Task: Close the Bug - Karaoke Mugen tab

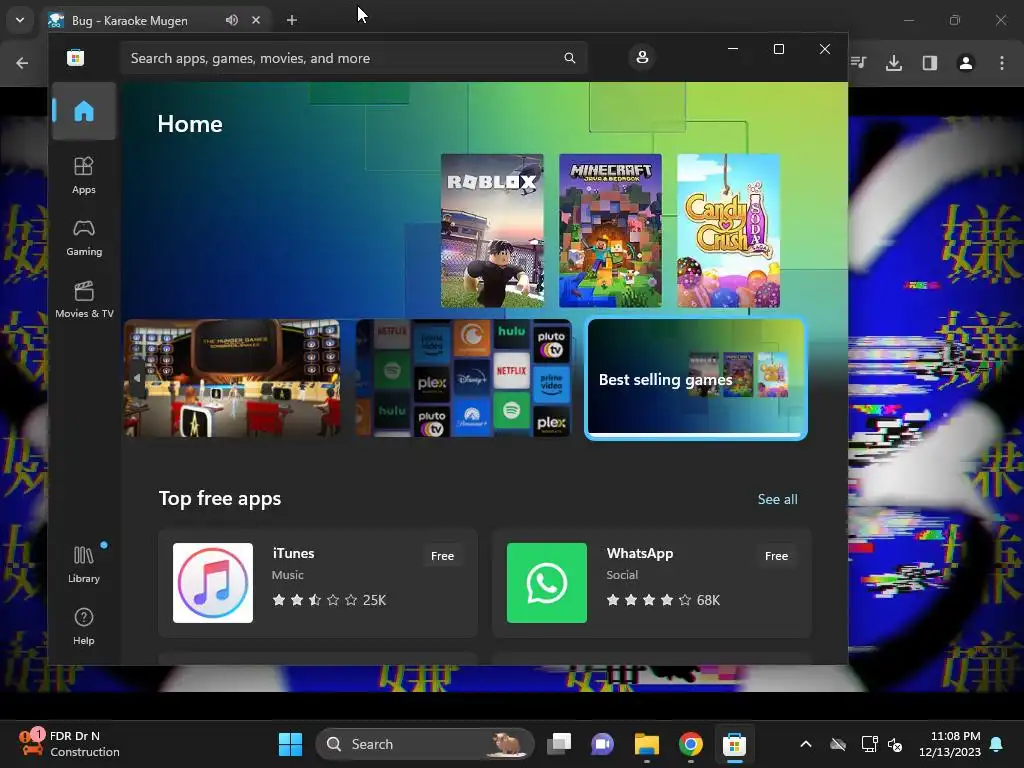Action: tap(256, 20)
